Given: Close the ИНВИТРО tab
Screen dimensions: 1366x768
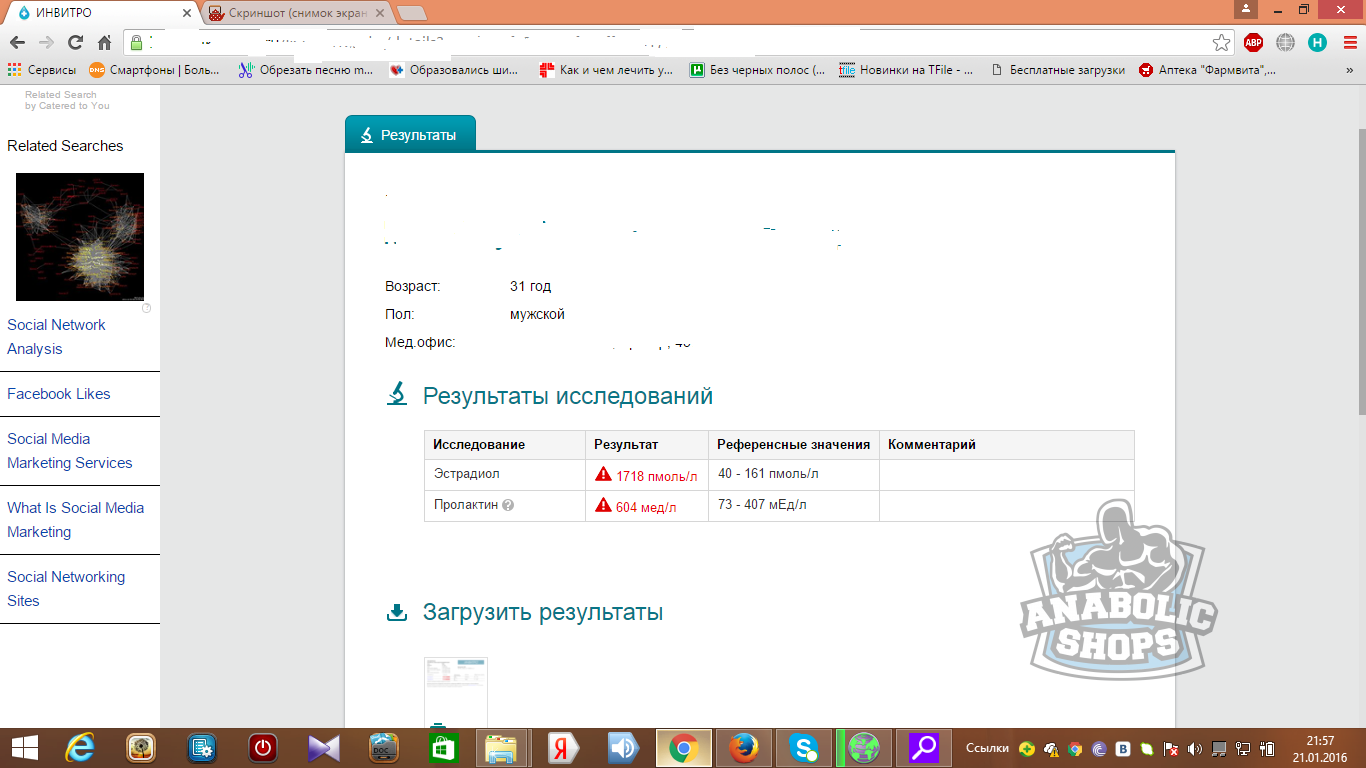Looking at the screenshot, I should point(185,13).
